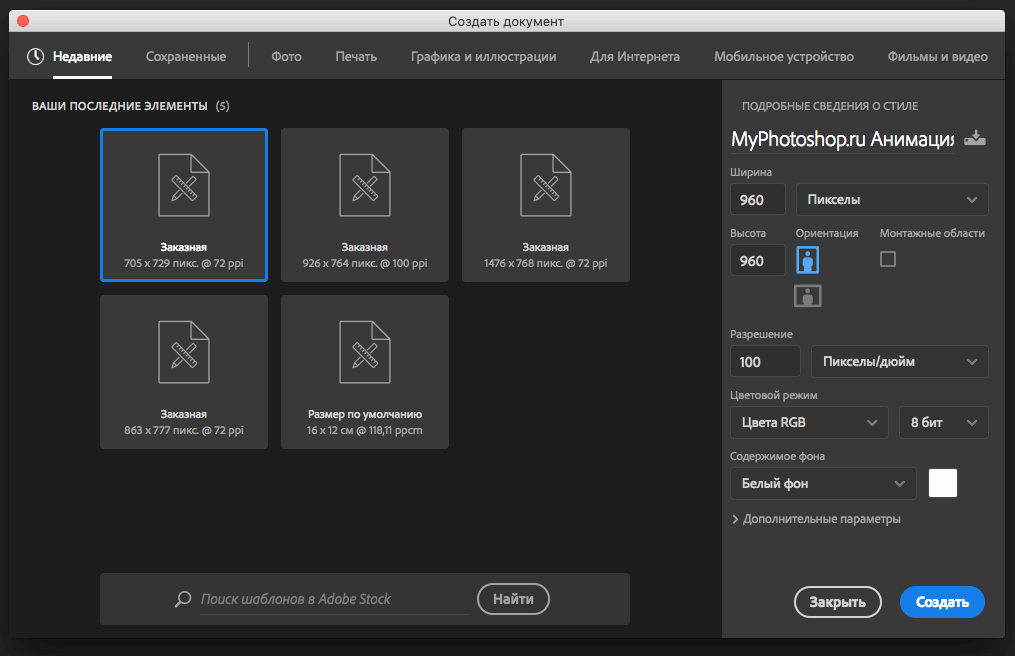Click the clock icon beside Недавние
Viewport: 1015px width, 656px height.
point(36,57)
